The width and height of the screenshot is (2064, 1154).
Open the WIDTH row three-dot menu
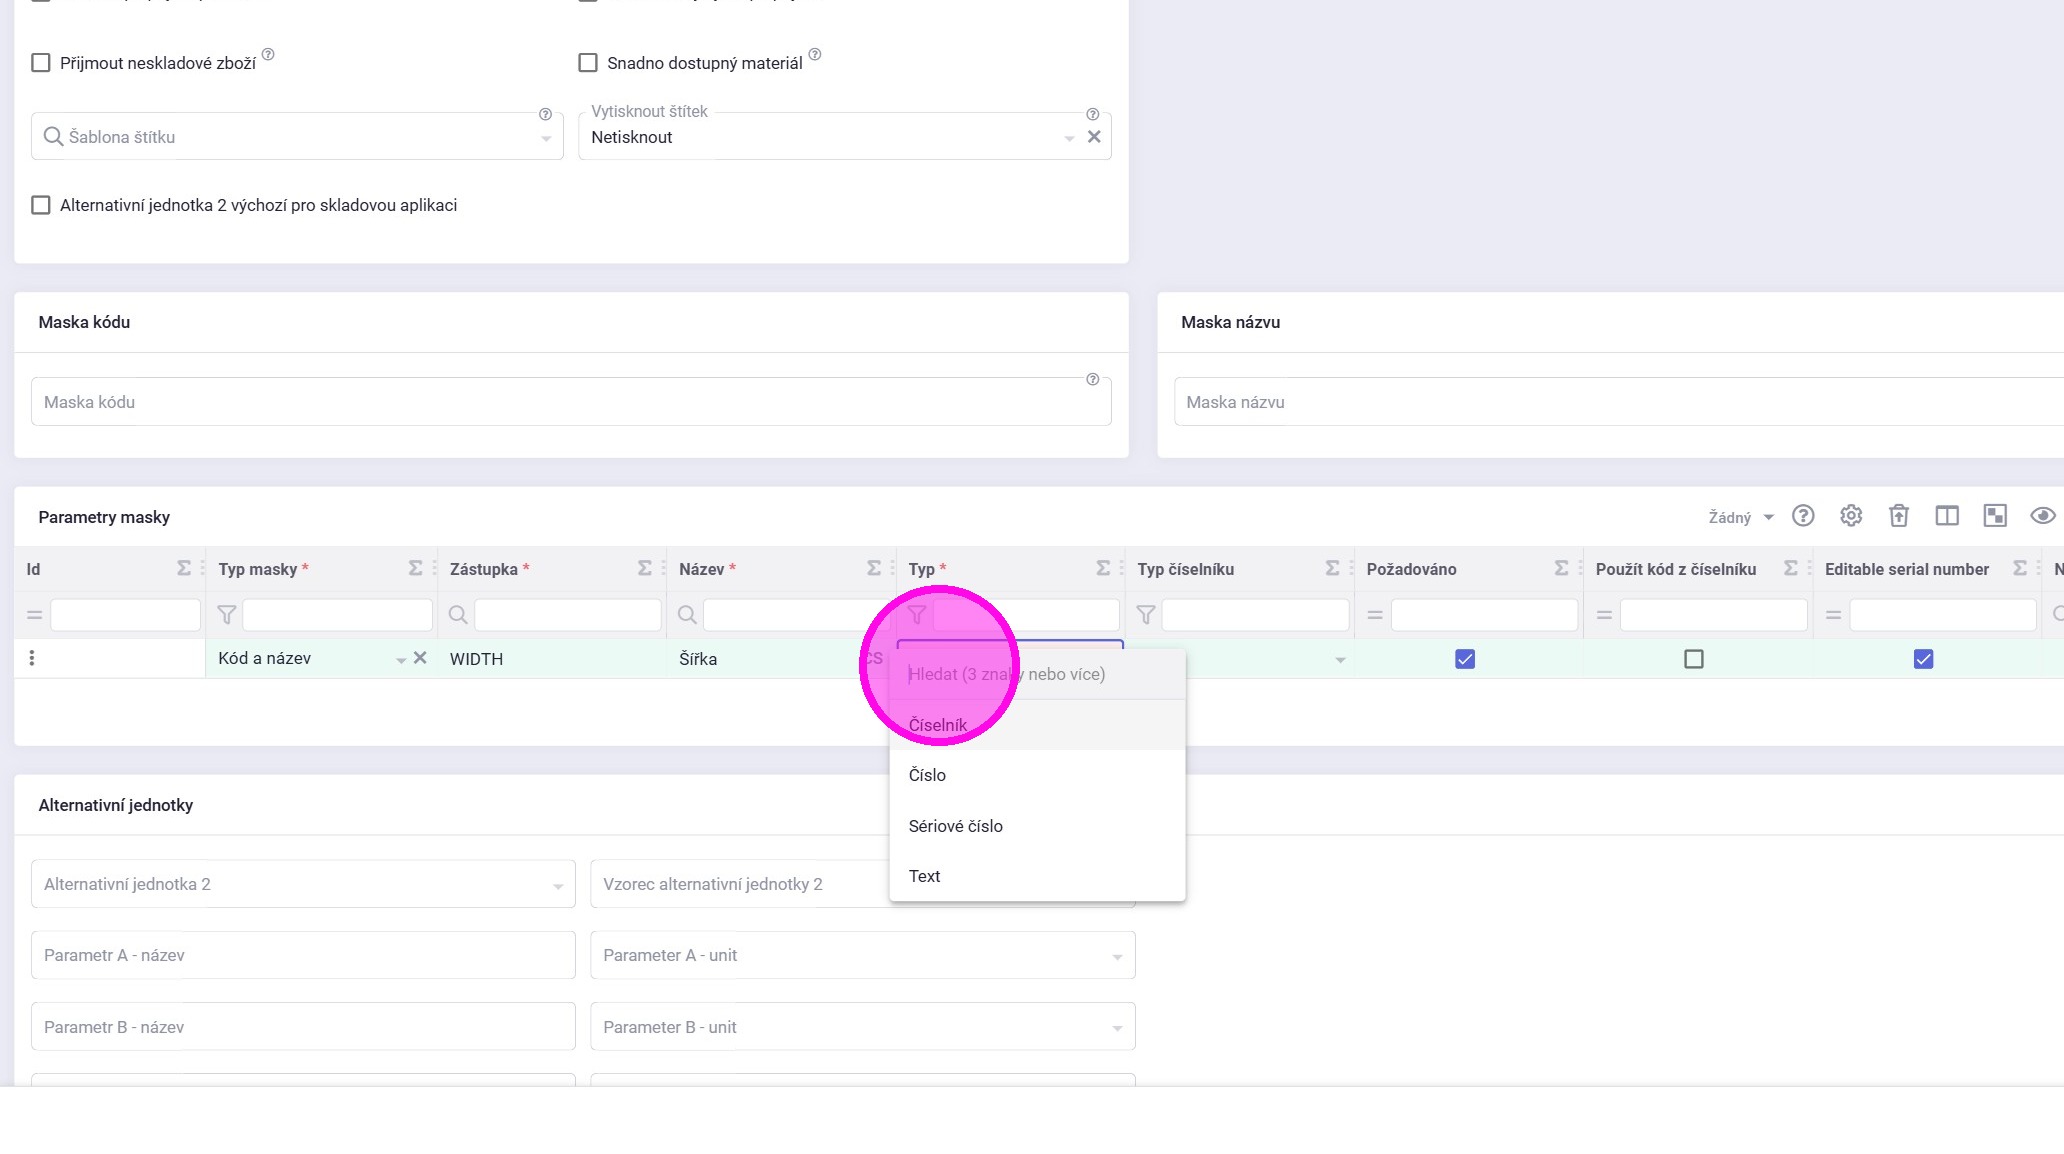pyautogui.click(x=32, y=658)
